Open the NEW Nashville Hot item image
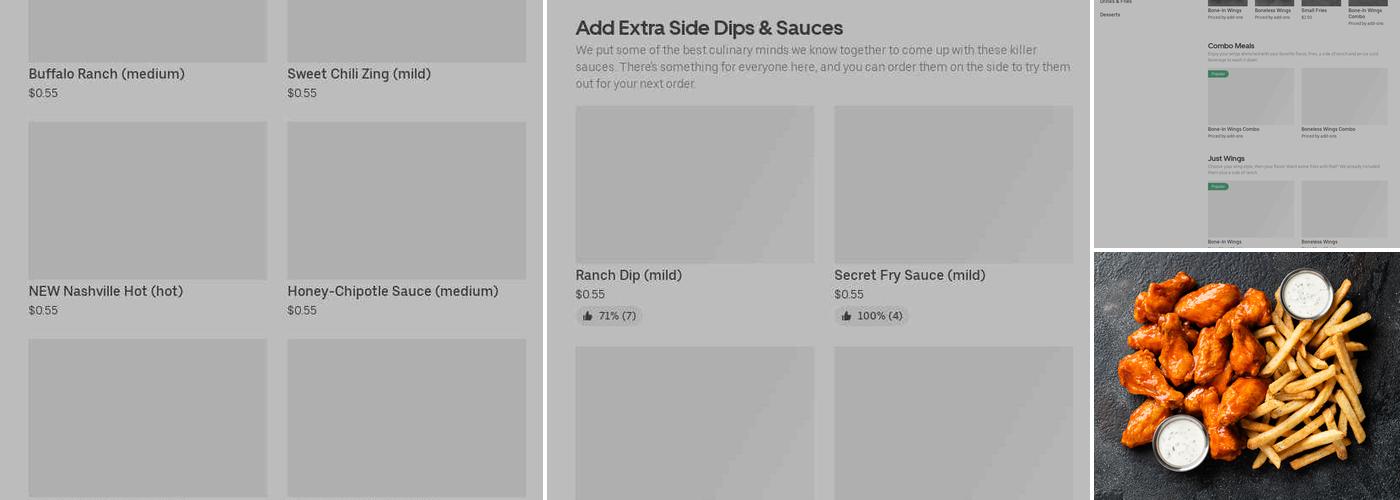The height and width of the screenshot is (500, 1400). [147, 200]
